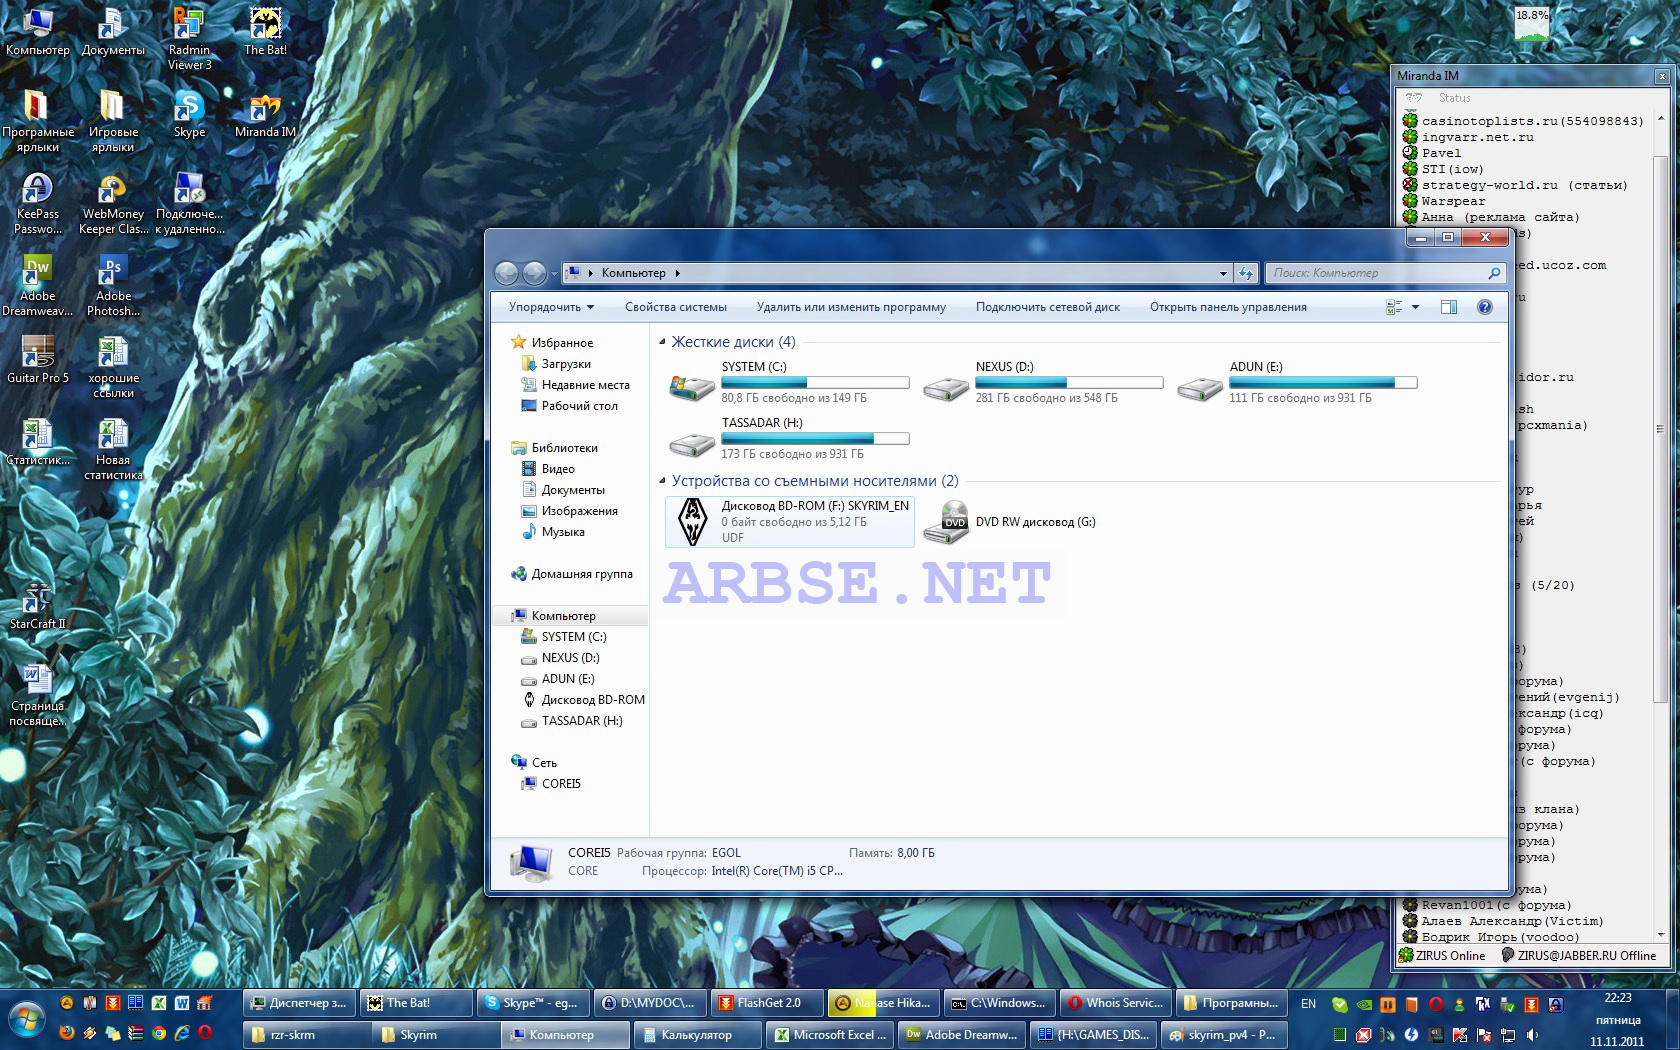Open the Документы desktop icon
Viewport: 1680px width, 1050px height.
pos(113,31)
